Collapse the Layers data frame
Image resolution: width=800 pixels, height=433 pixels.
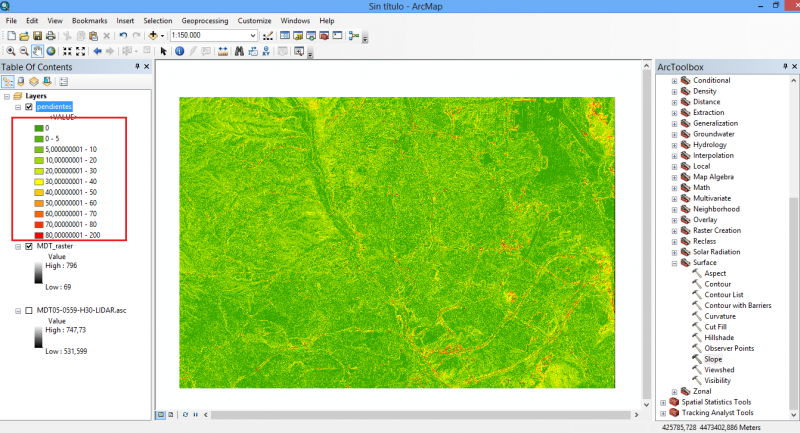point(7,96)
